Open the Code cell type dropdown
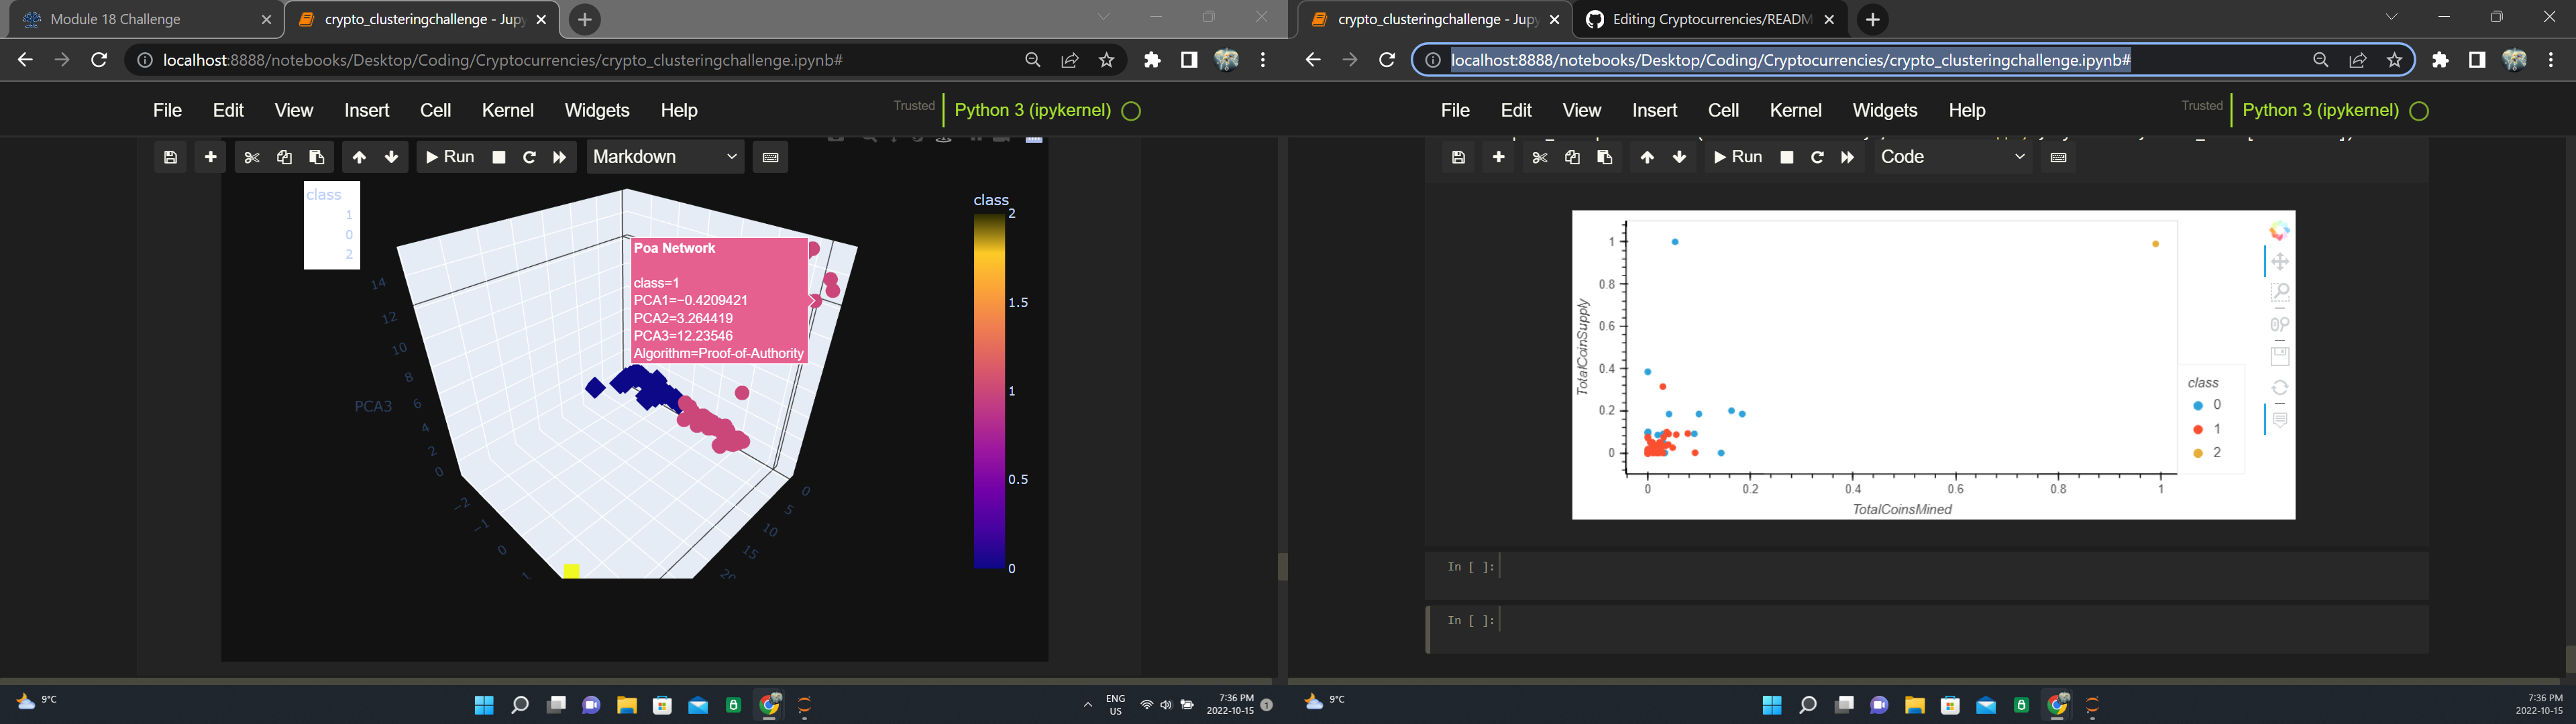This screenshot has width=2576, height=724. coord(1953,157)
